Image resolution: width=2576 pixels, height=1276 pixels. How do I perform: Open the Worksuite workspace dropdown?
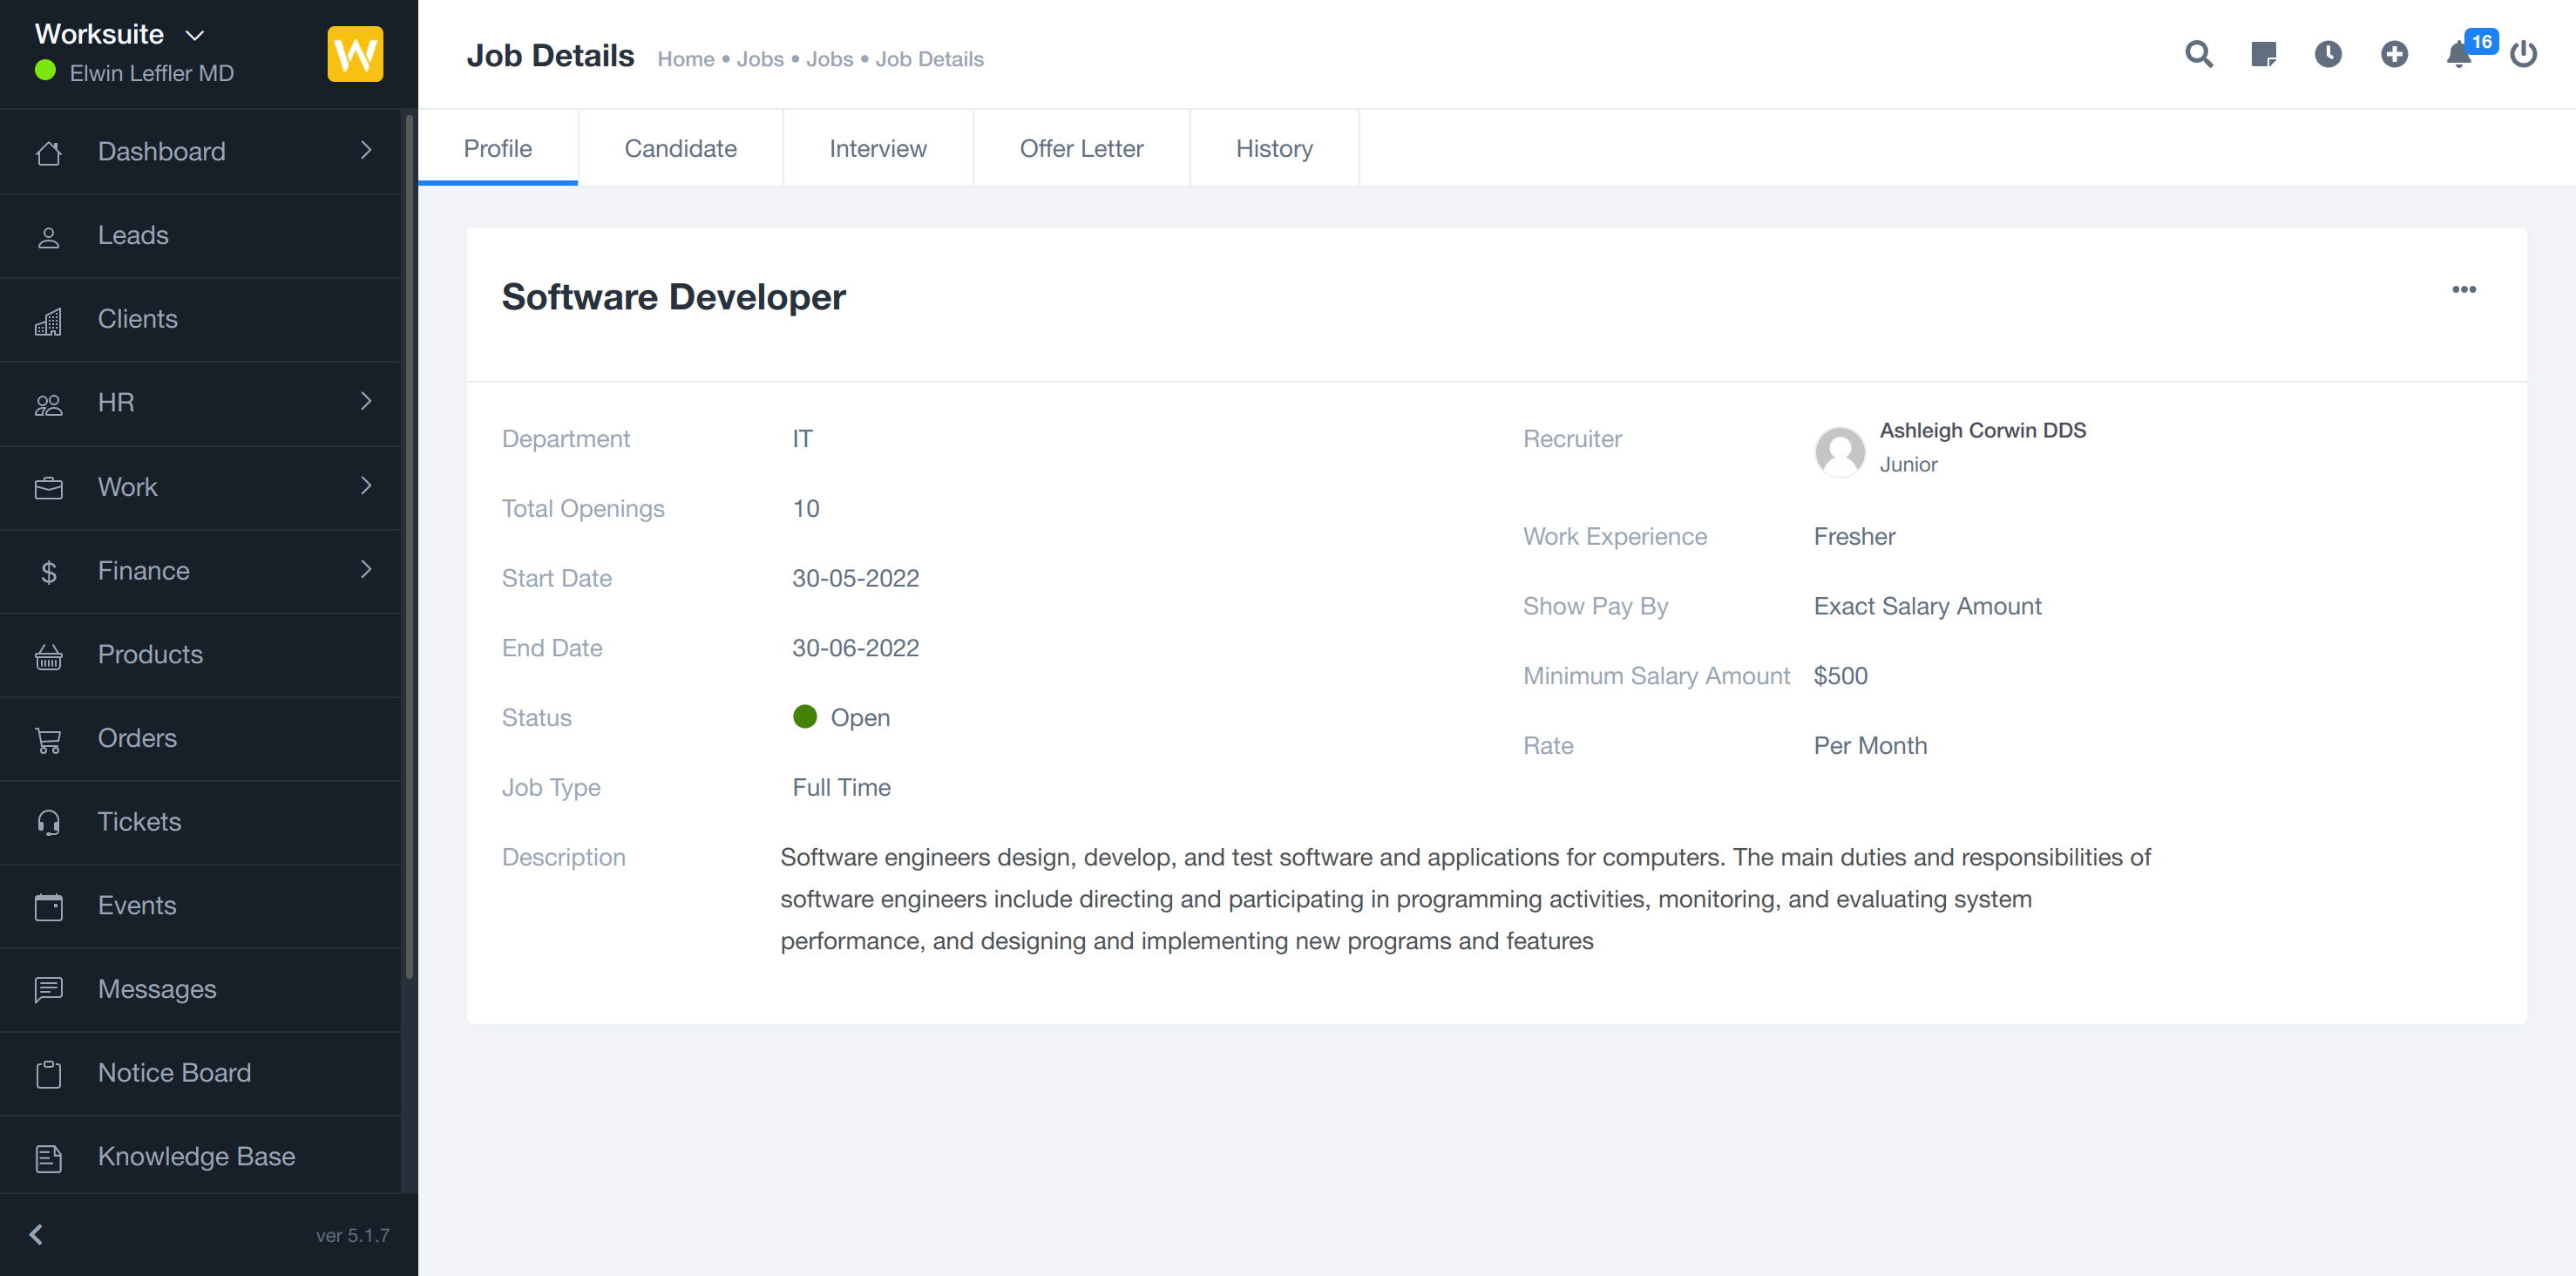120,34
